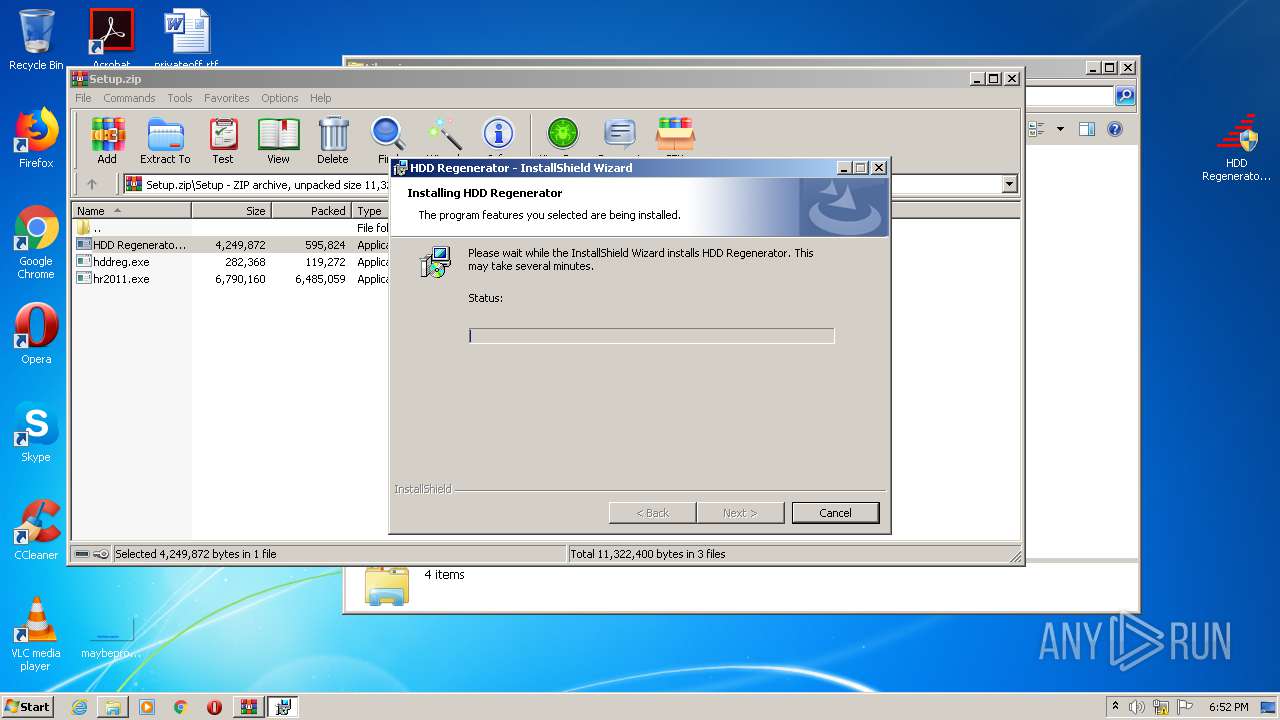Screen dimensions: 1280x720
Task: Click the Explorer window help icon
Action: click(1115, 129)
